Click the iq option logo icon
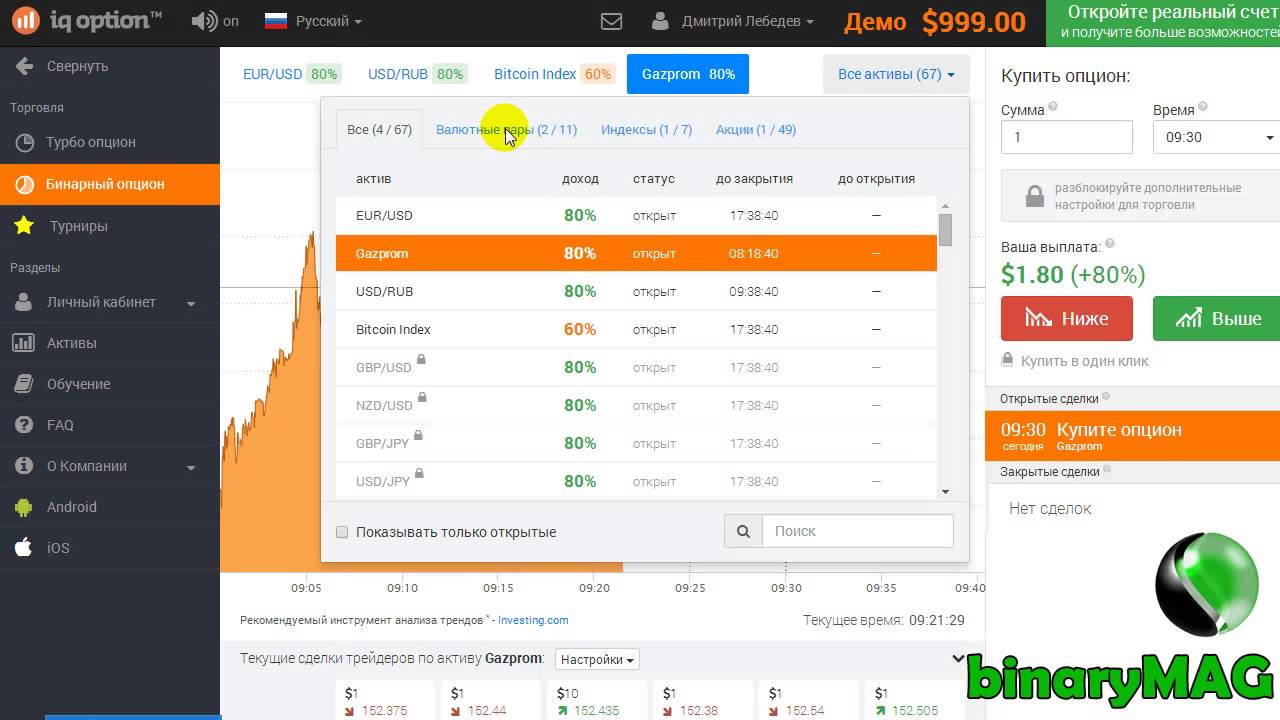This screenshot has width=1280, height=720. (x=27, y=20)
